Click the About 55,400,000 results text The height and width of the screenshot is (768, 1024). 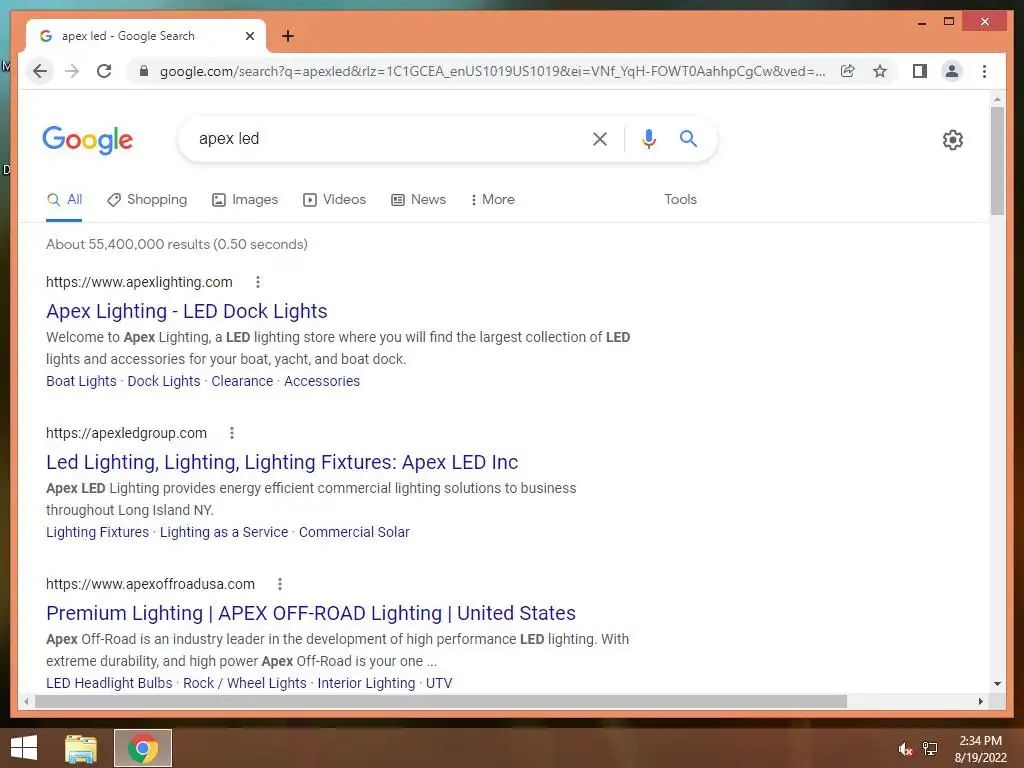tap(176, 244)
